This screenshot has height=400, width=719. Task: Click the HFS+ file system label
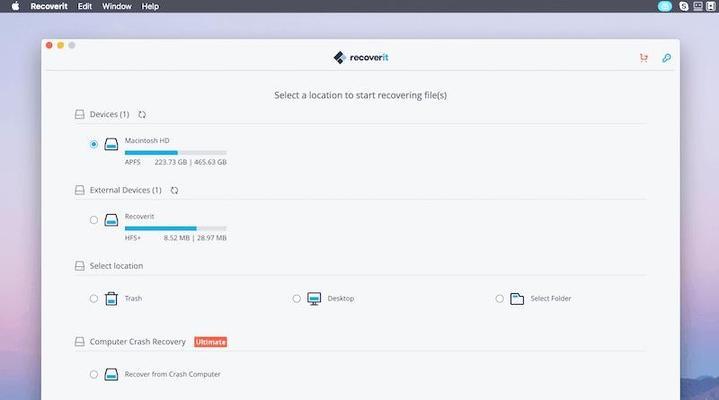tap(133, 238)
